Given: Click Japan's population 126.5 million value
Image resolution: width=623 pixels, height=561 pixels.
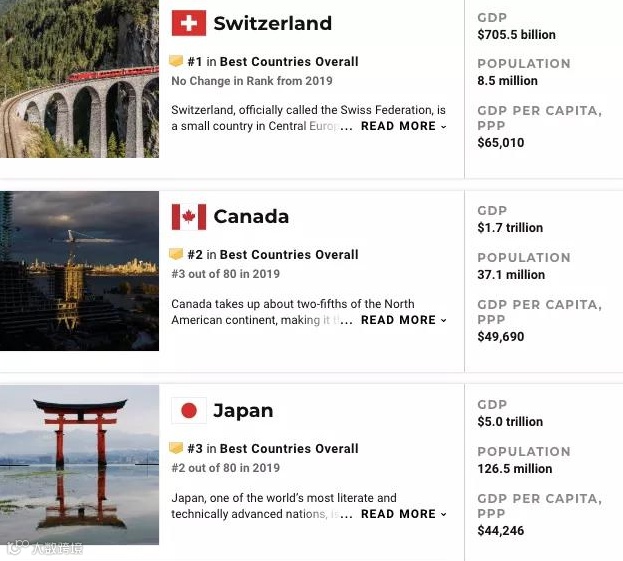Looking at the screenshot, I should coord(514,469).
